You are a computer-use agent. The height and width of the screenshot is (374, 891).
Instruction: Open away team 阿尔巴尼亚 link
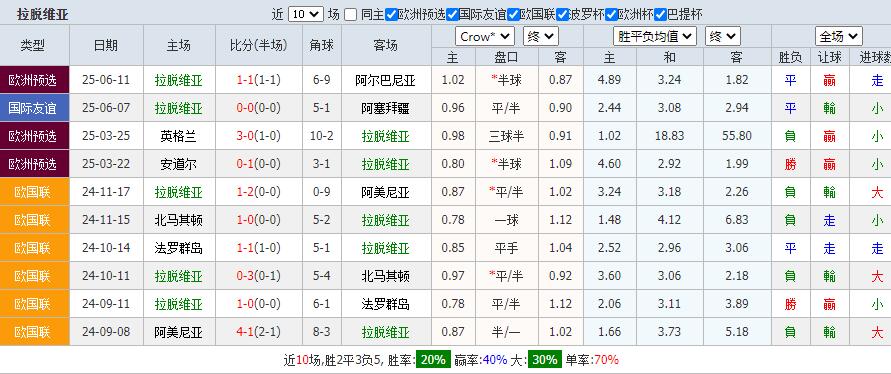coord(386,81)
